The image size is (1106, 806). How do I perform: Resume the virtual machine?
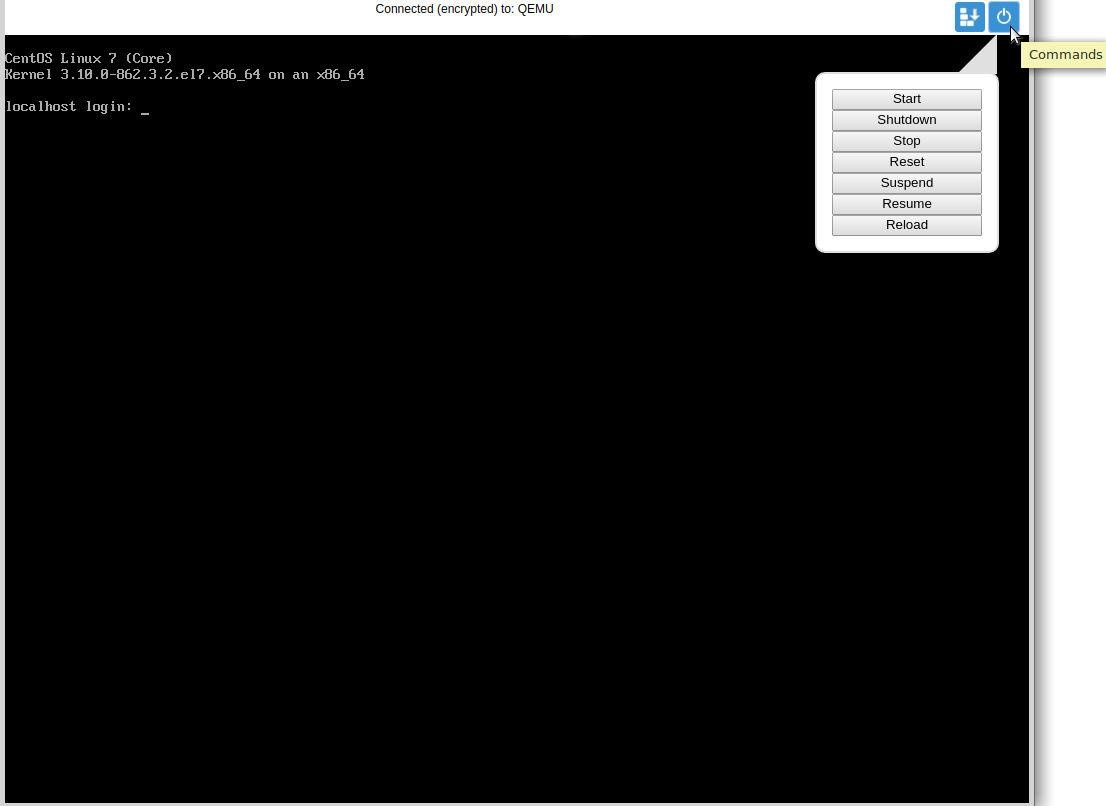[x=906, y=204]
